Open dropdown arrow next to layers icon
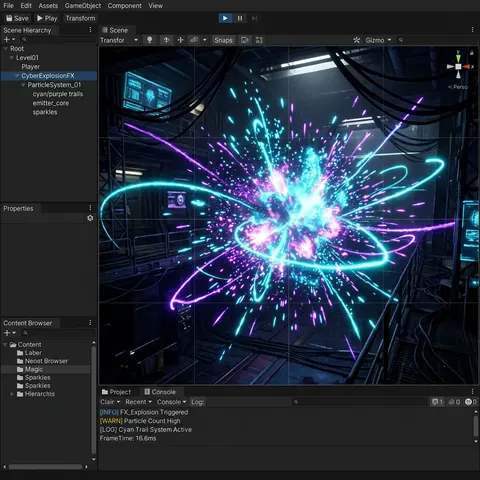 click(205, 40)
